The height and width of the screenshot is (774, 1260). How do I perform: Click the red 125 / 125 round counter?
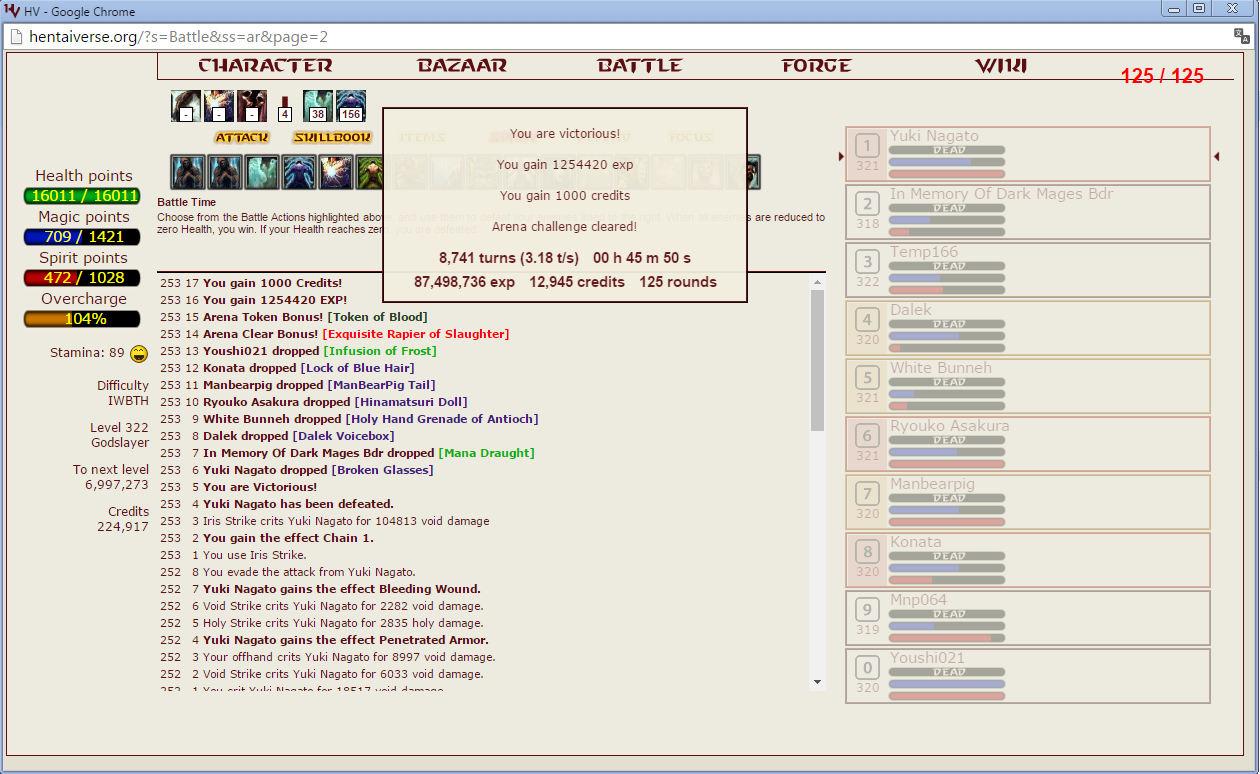[1162, 76]
